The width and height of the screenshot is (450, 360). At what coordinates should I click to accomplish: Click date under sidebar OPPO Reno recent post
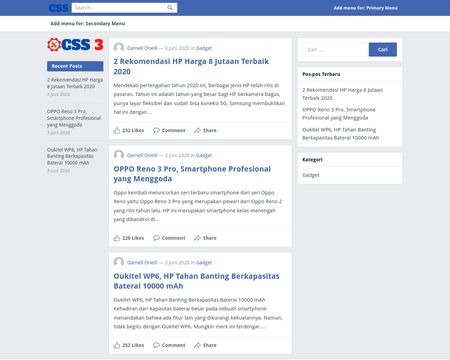coord(58,133)
